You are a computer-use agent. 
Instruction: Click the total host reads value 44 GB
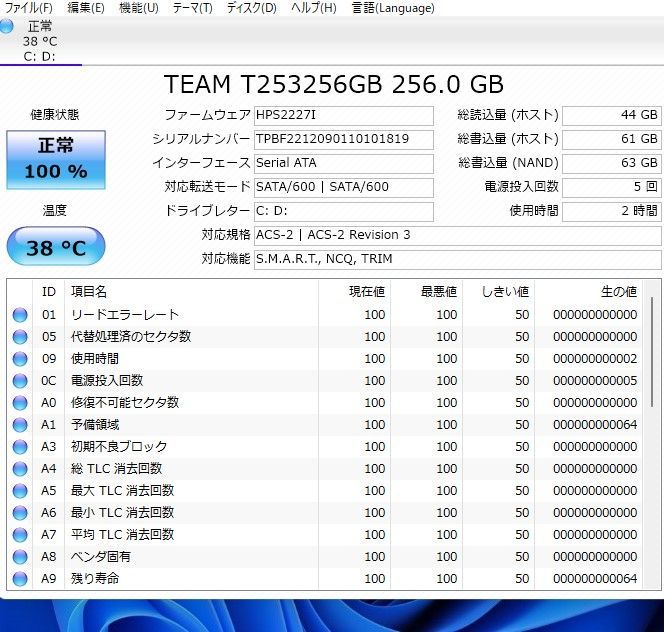pyautogui.click(x=611, y=115)
